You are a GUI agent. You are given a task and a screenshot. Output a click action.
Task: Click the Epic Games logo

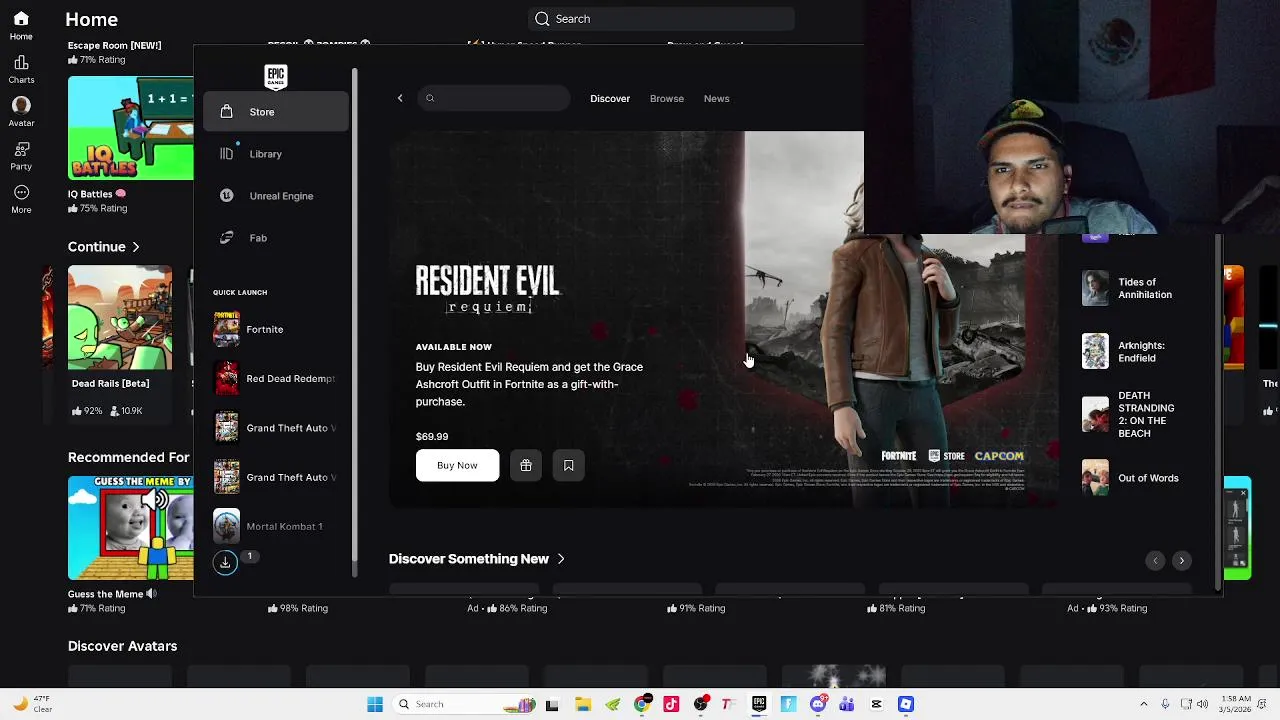[276, 76]
